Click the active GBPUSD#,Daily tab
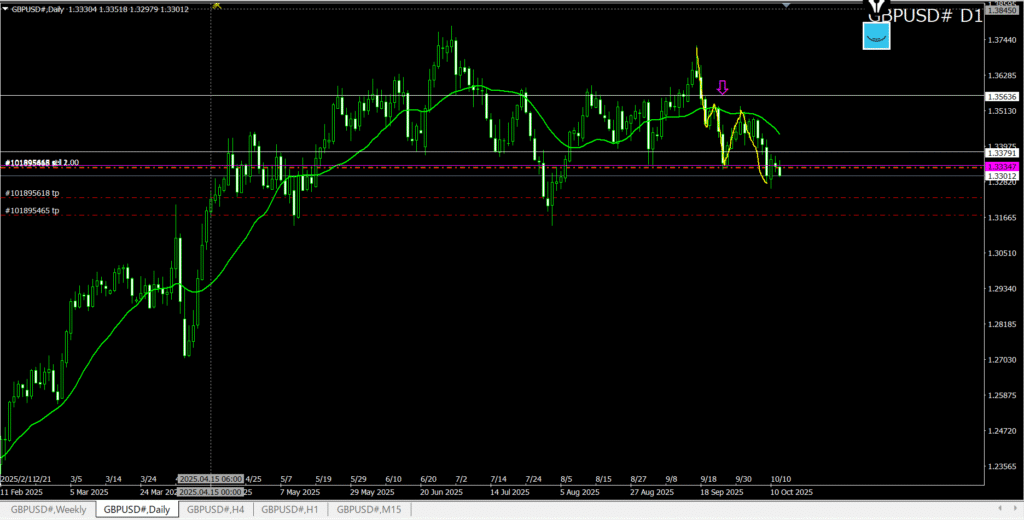This screenshot has width=1024, height=520. (x=138, y=510)
